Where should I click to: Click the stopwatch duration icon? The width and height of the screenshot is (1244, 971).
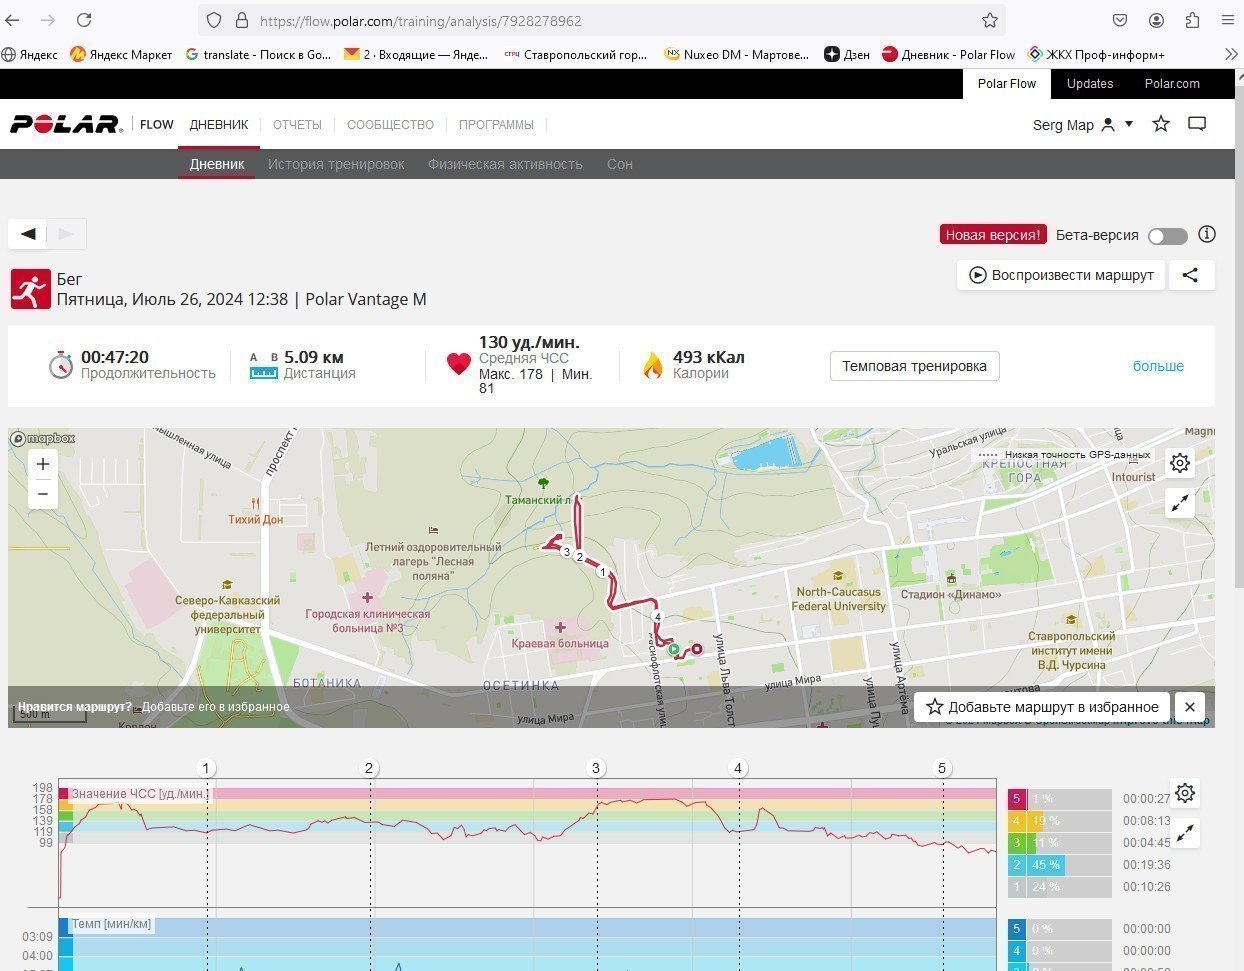(x=61, y=364)
